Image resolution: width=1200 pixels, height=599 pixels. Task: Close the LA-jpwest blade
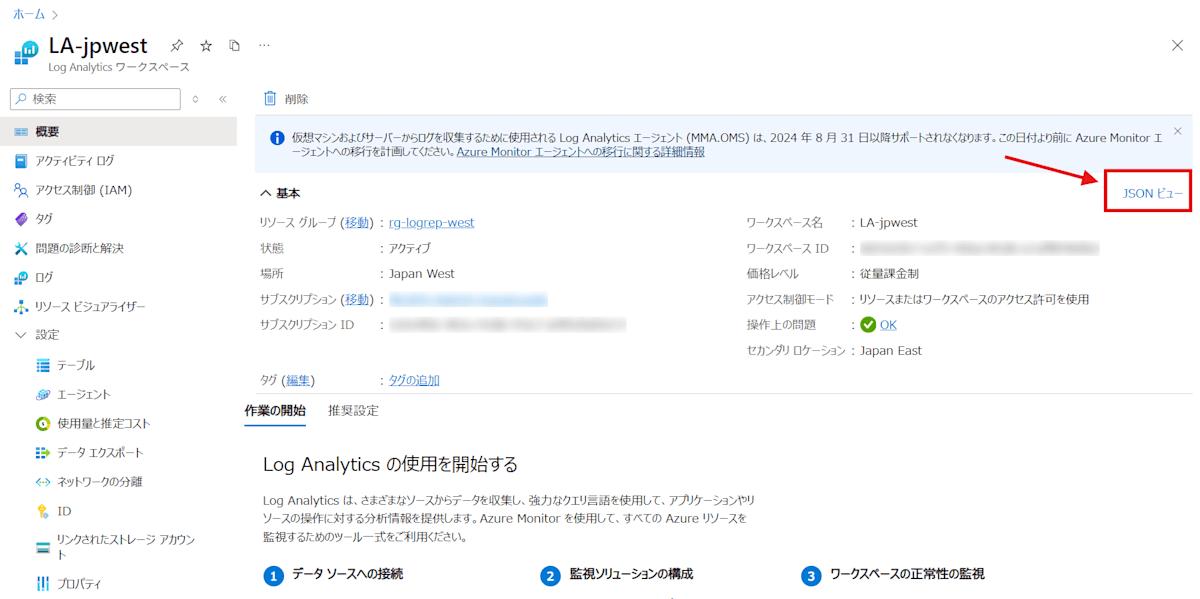(1177, 46)
